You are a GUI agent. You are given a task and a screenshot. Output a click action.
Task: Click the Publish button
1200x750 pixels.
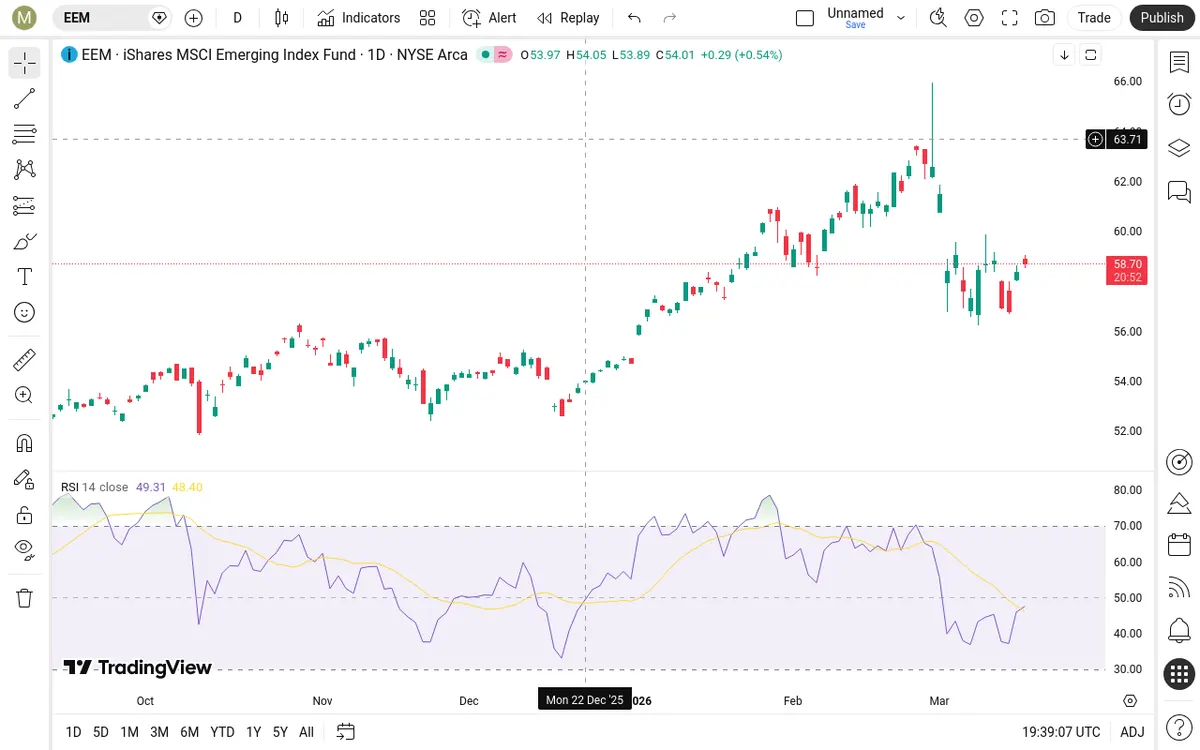click(1161, 17)
